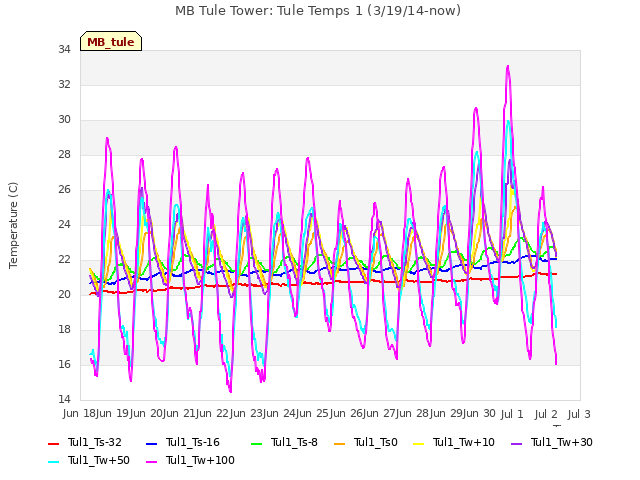Select the Tul1_Tw+50 legend label
The image size is (640, 480).
(99, 460)
